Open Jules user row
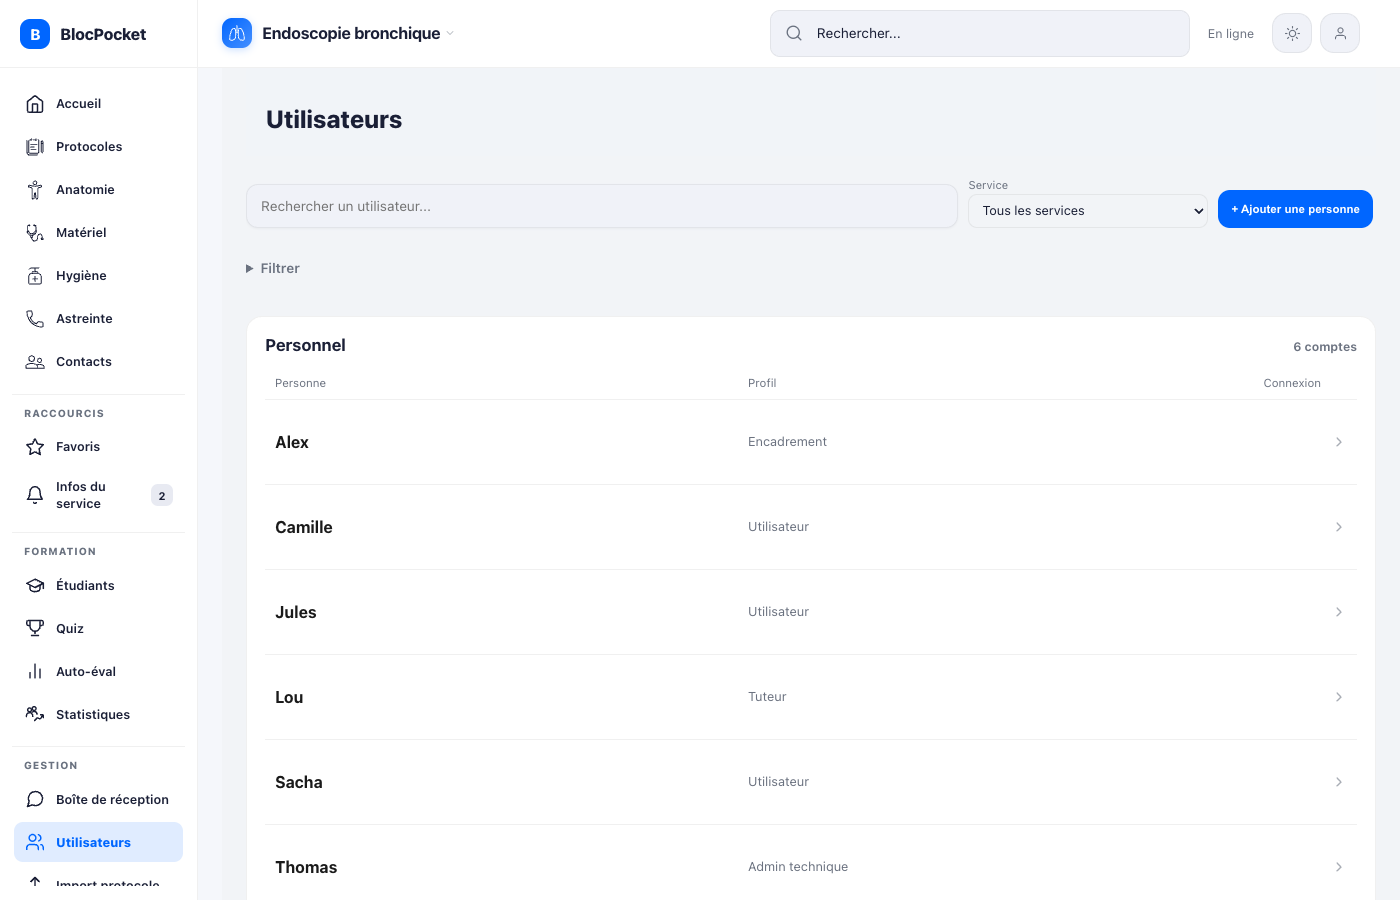This screenshot has width=1400, height=900. [811, 612]
